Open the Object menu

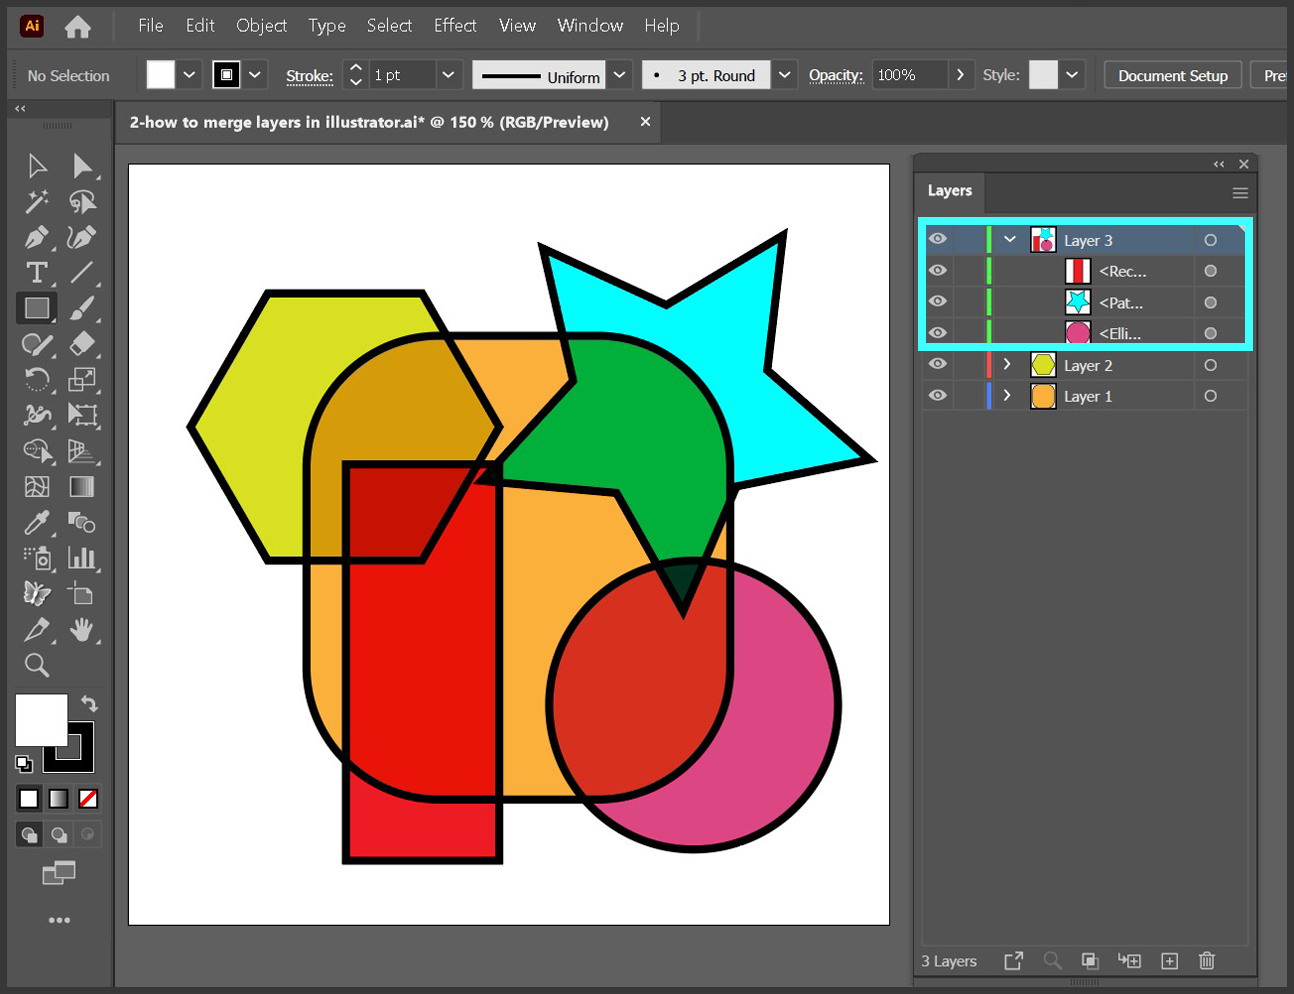[262, 26]
